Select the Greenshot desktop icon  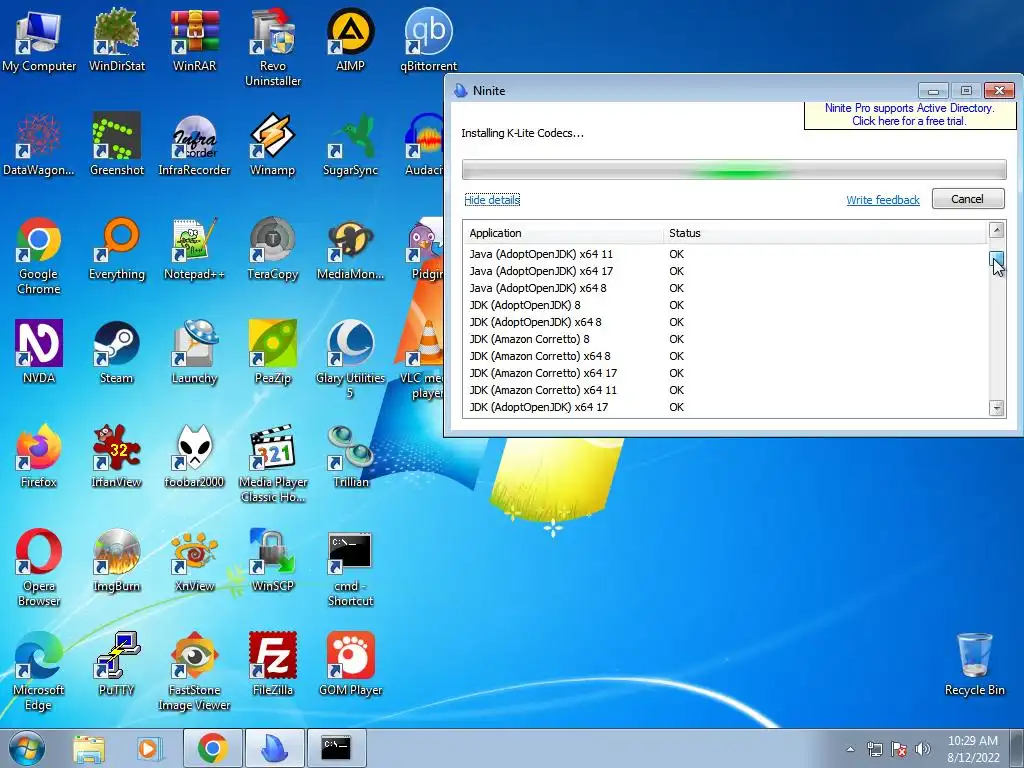pyautogui.click(x=116, y=145)
